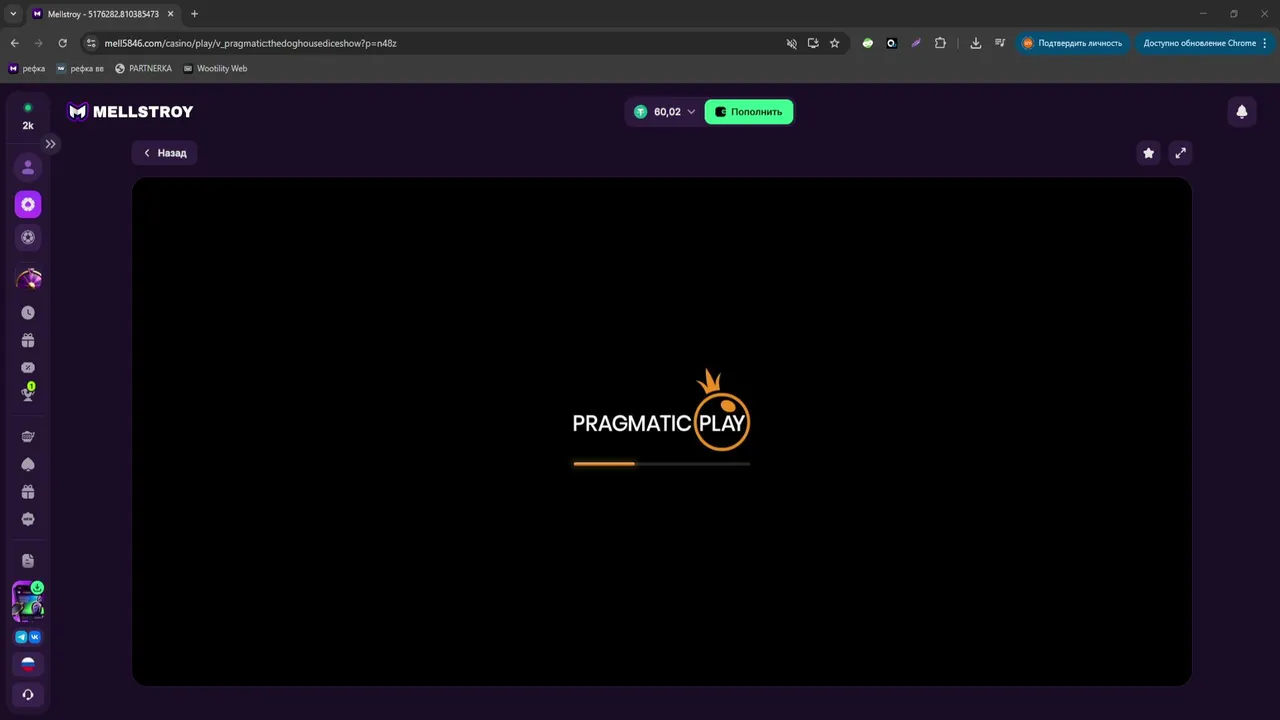The image size is (1280, 720).
Task: Open the рефка bookmark
Action: (27, 69)
